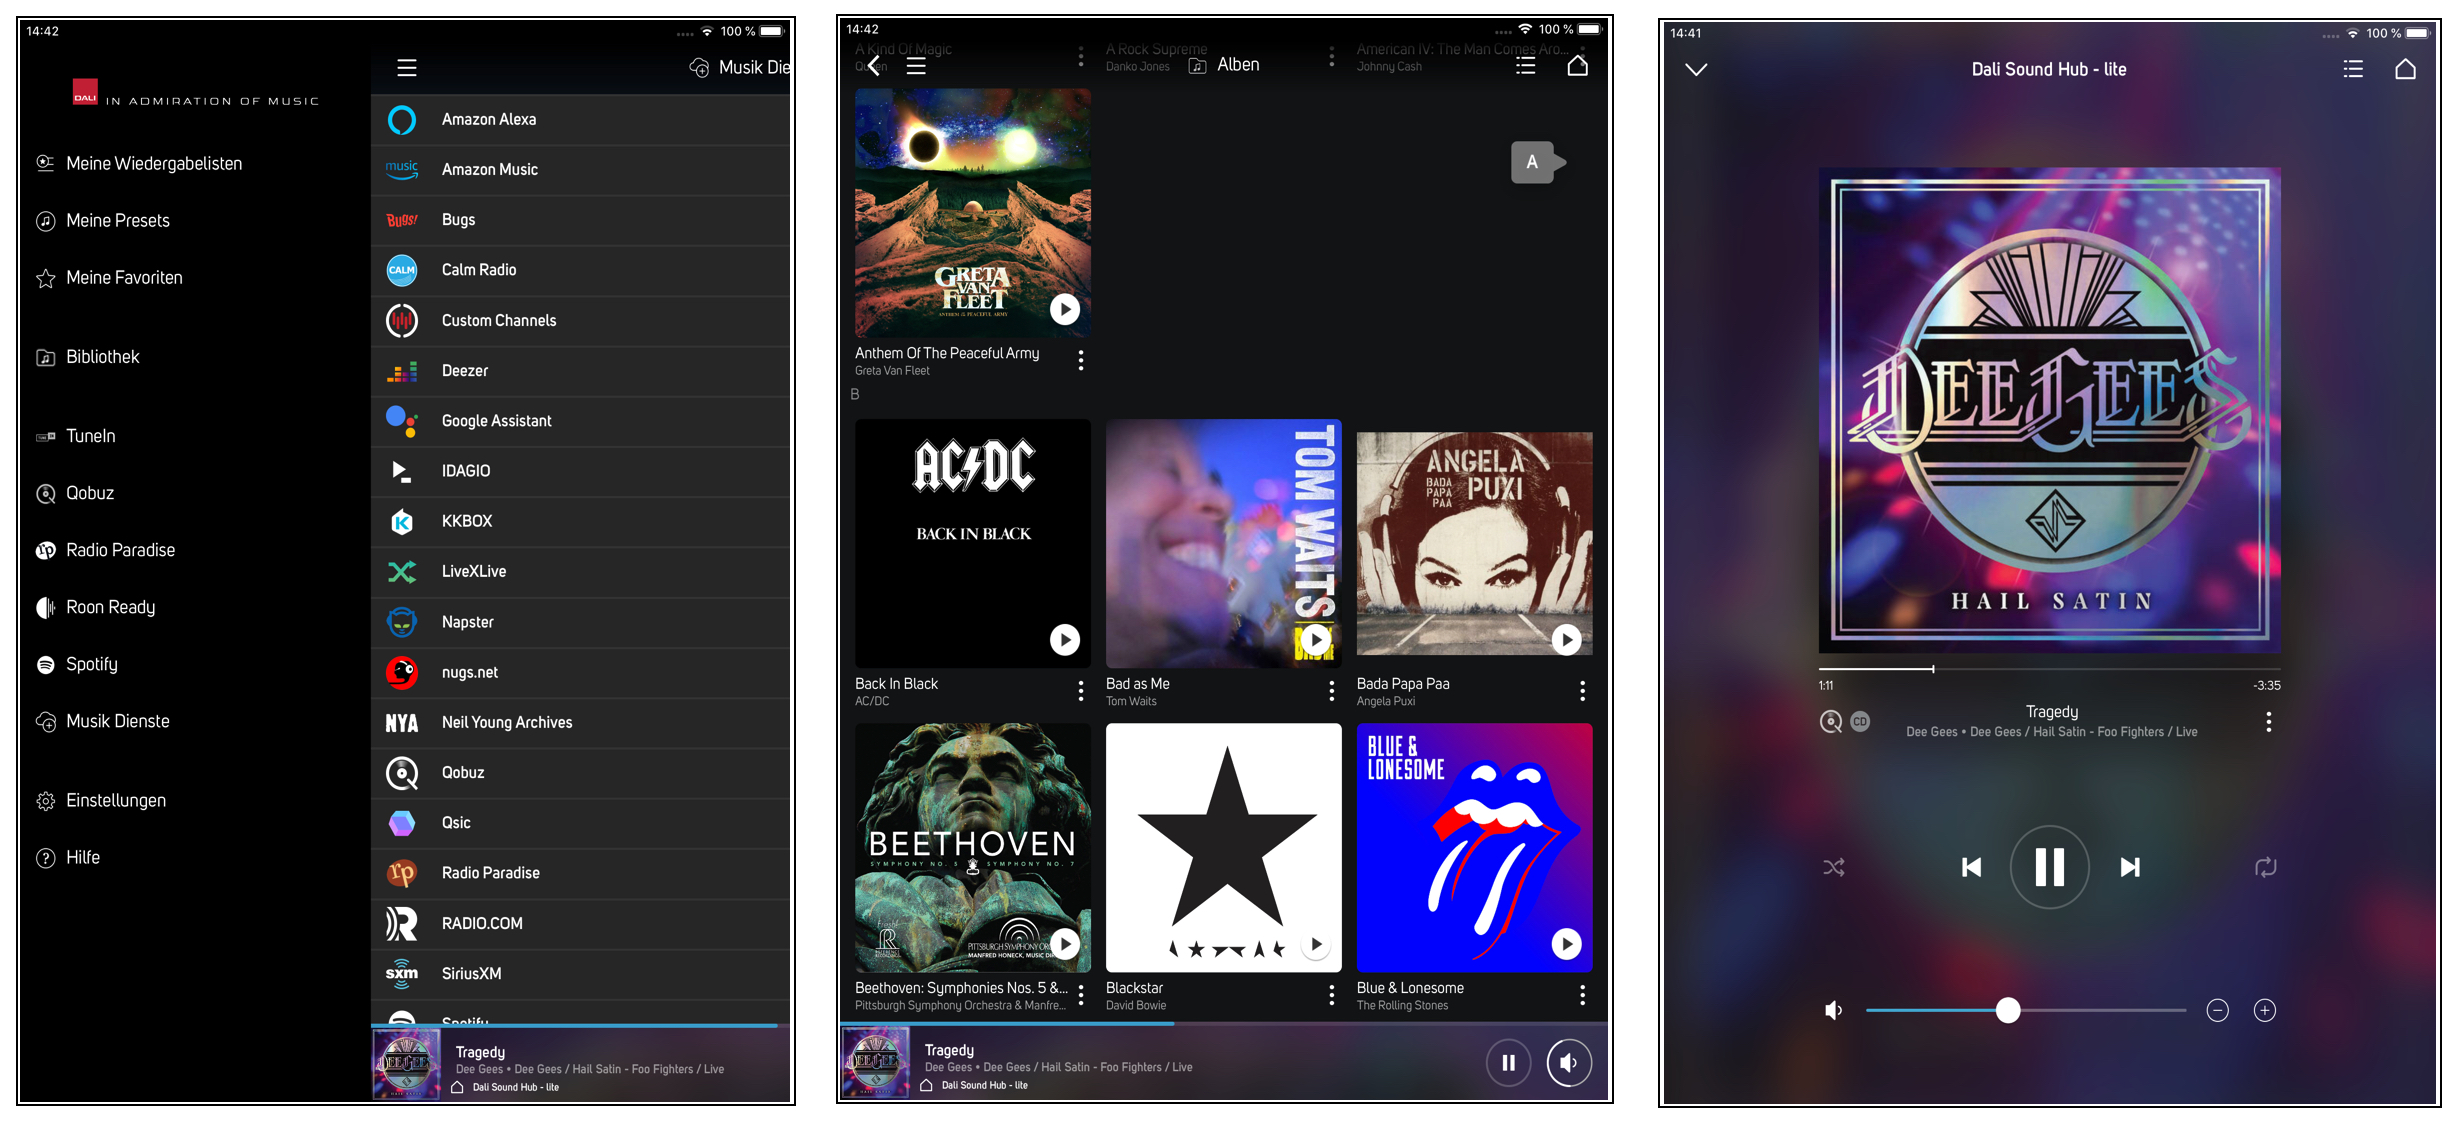Screen dimensions: 2458x1124
Task: Open Amazon Alexa service
Action: 580,120
